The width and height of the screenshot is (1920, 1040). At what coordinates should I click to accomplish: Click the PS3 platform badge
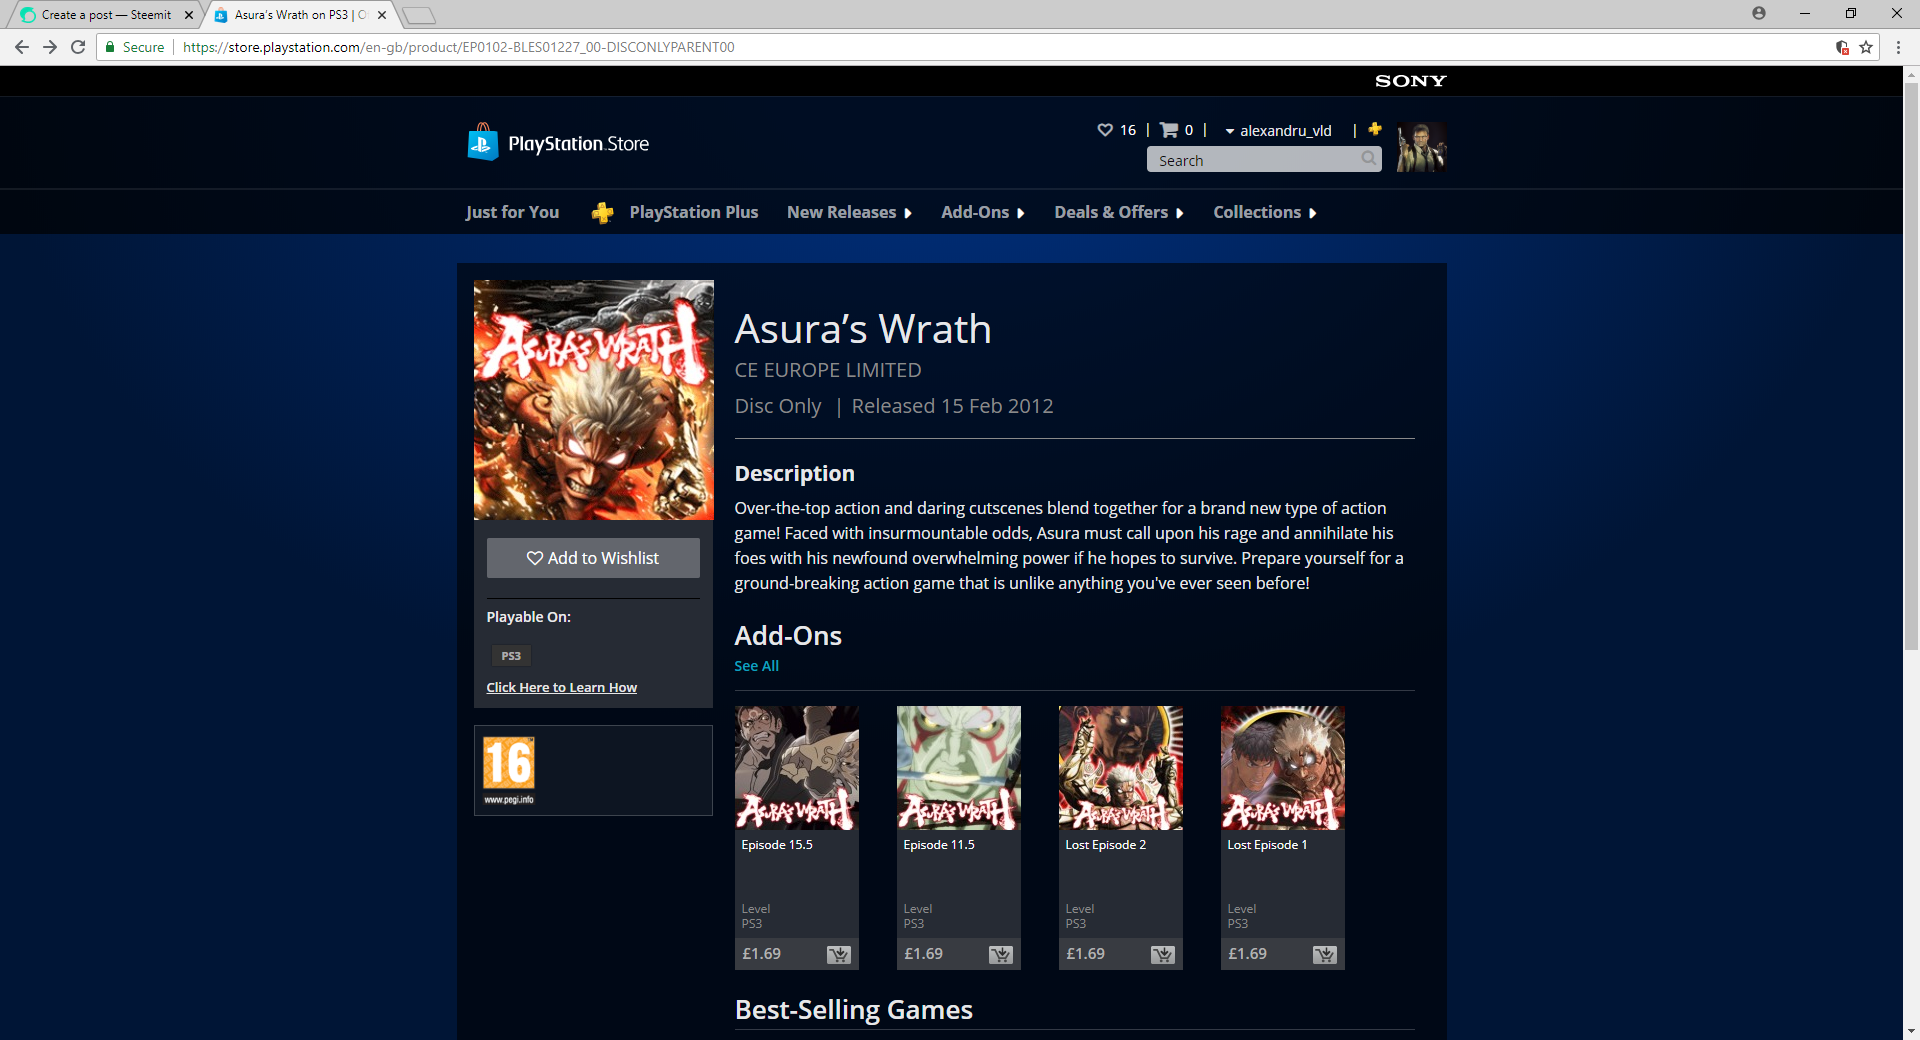(511, 656)
